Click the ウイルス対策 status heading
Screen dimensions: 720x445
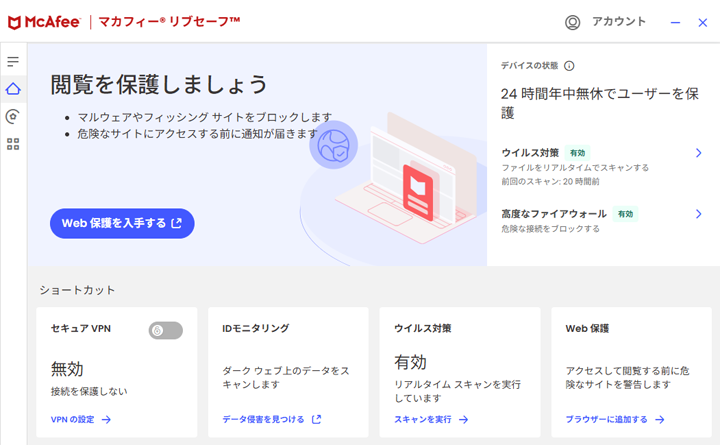pyautogui.click(x=530, y=153)
